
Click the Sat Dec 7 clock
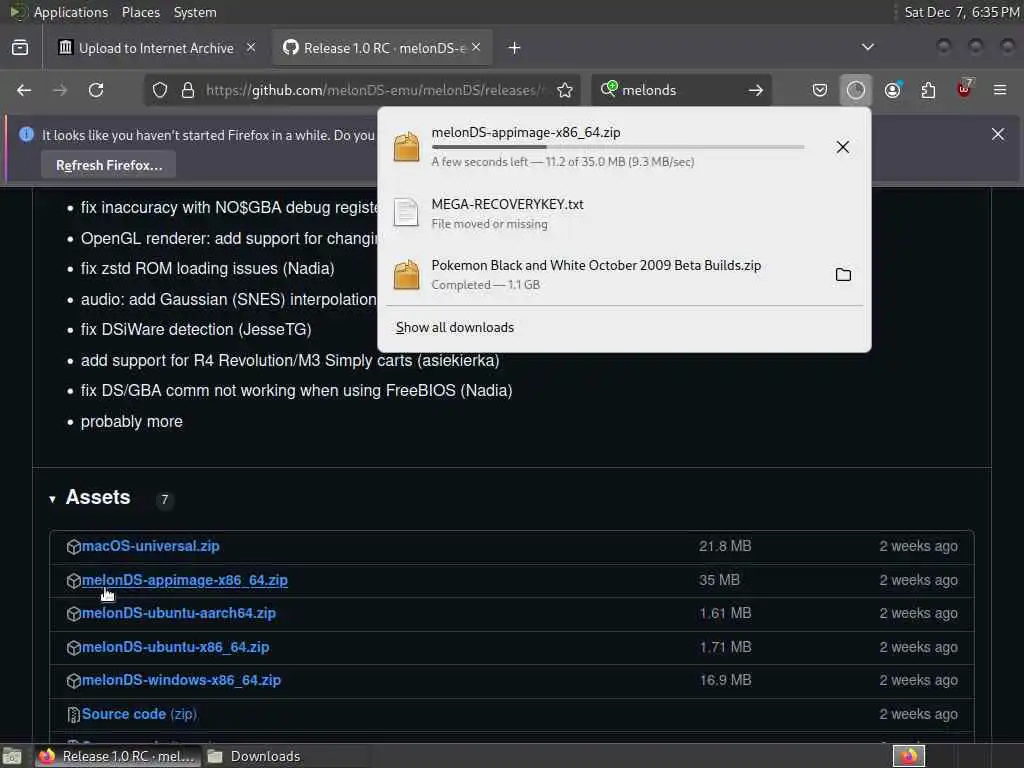(961, 12)
